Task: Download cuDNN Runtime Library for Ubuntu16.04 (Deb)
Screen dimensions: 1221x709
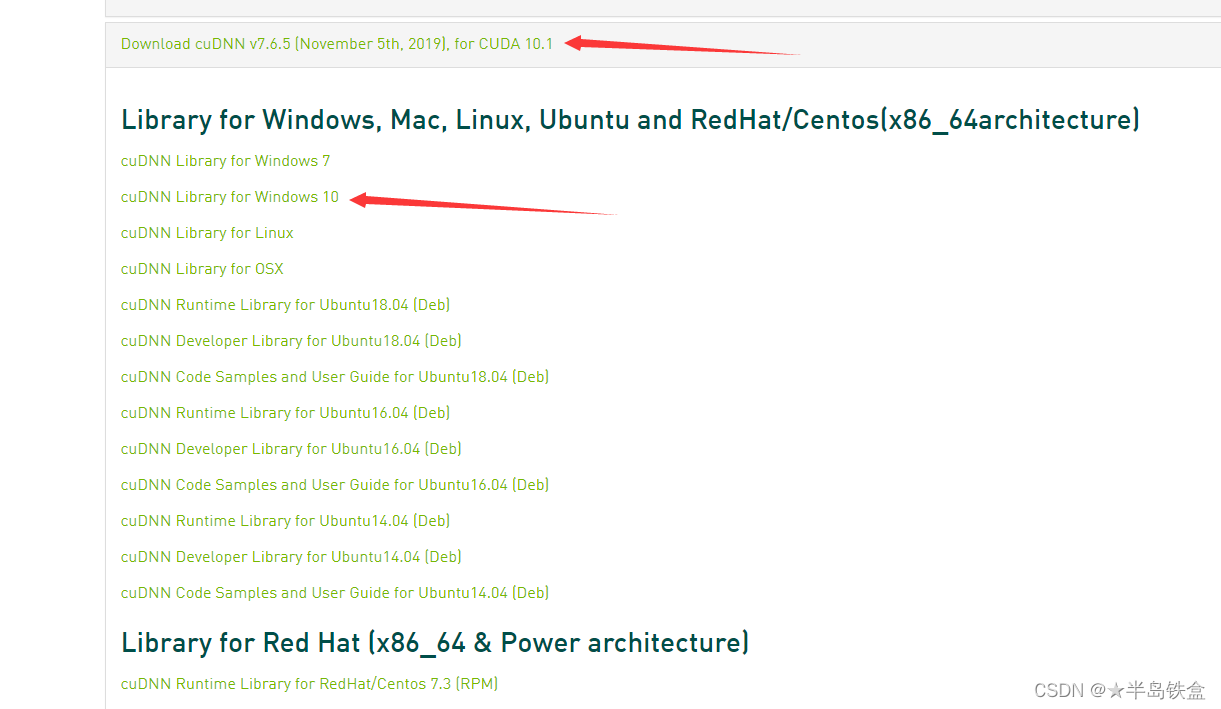Action: point(285,413)
